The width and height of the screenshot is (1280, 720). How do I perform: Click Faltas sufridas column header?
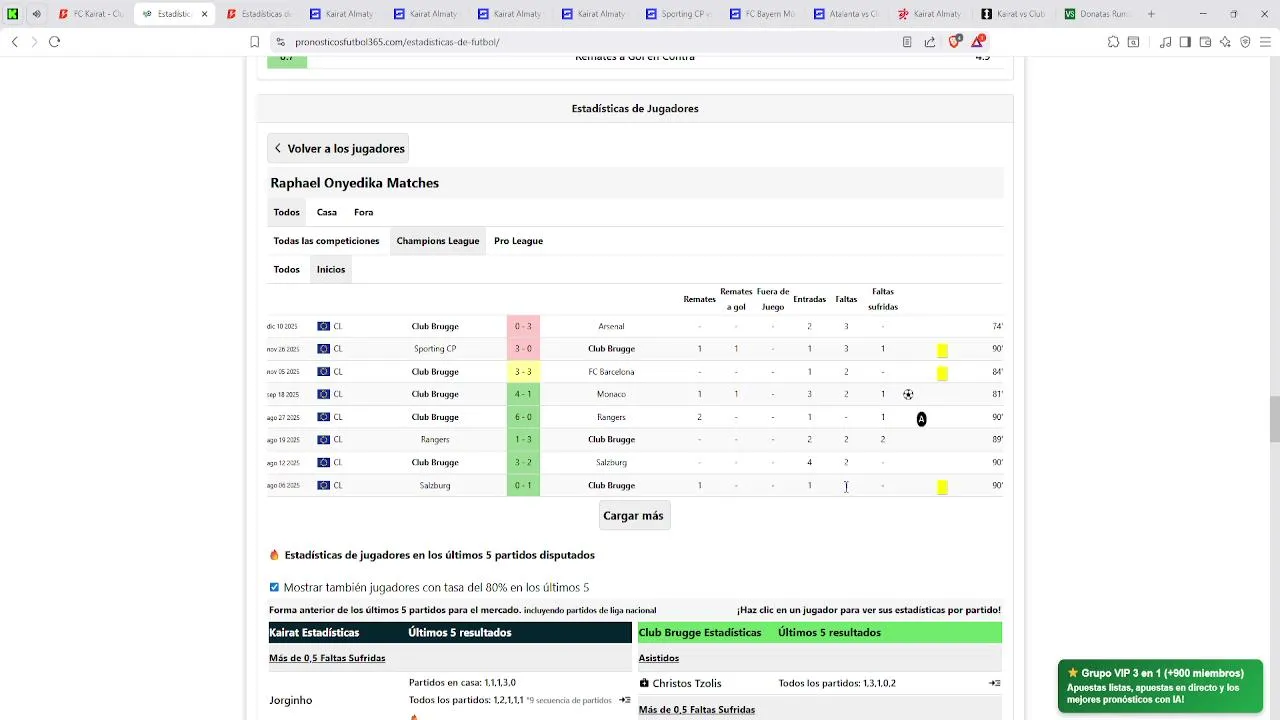(883, 299)
